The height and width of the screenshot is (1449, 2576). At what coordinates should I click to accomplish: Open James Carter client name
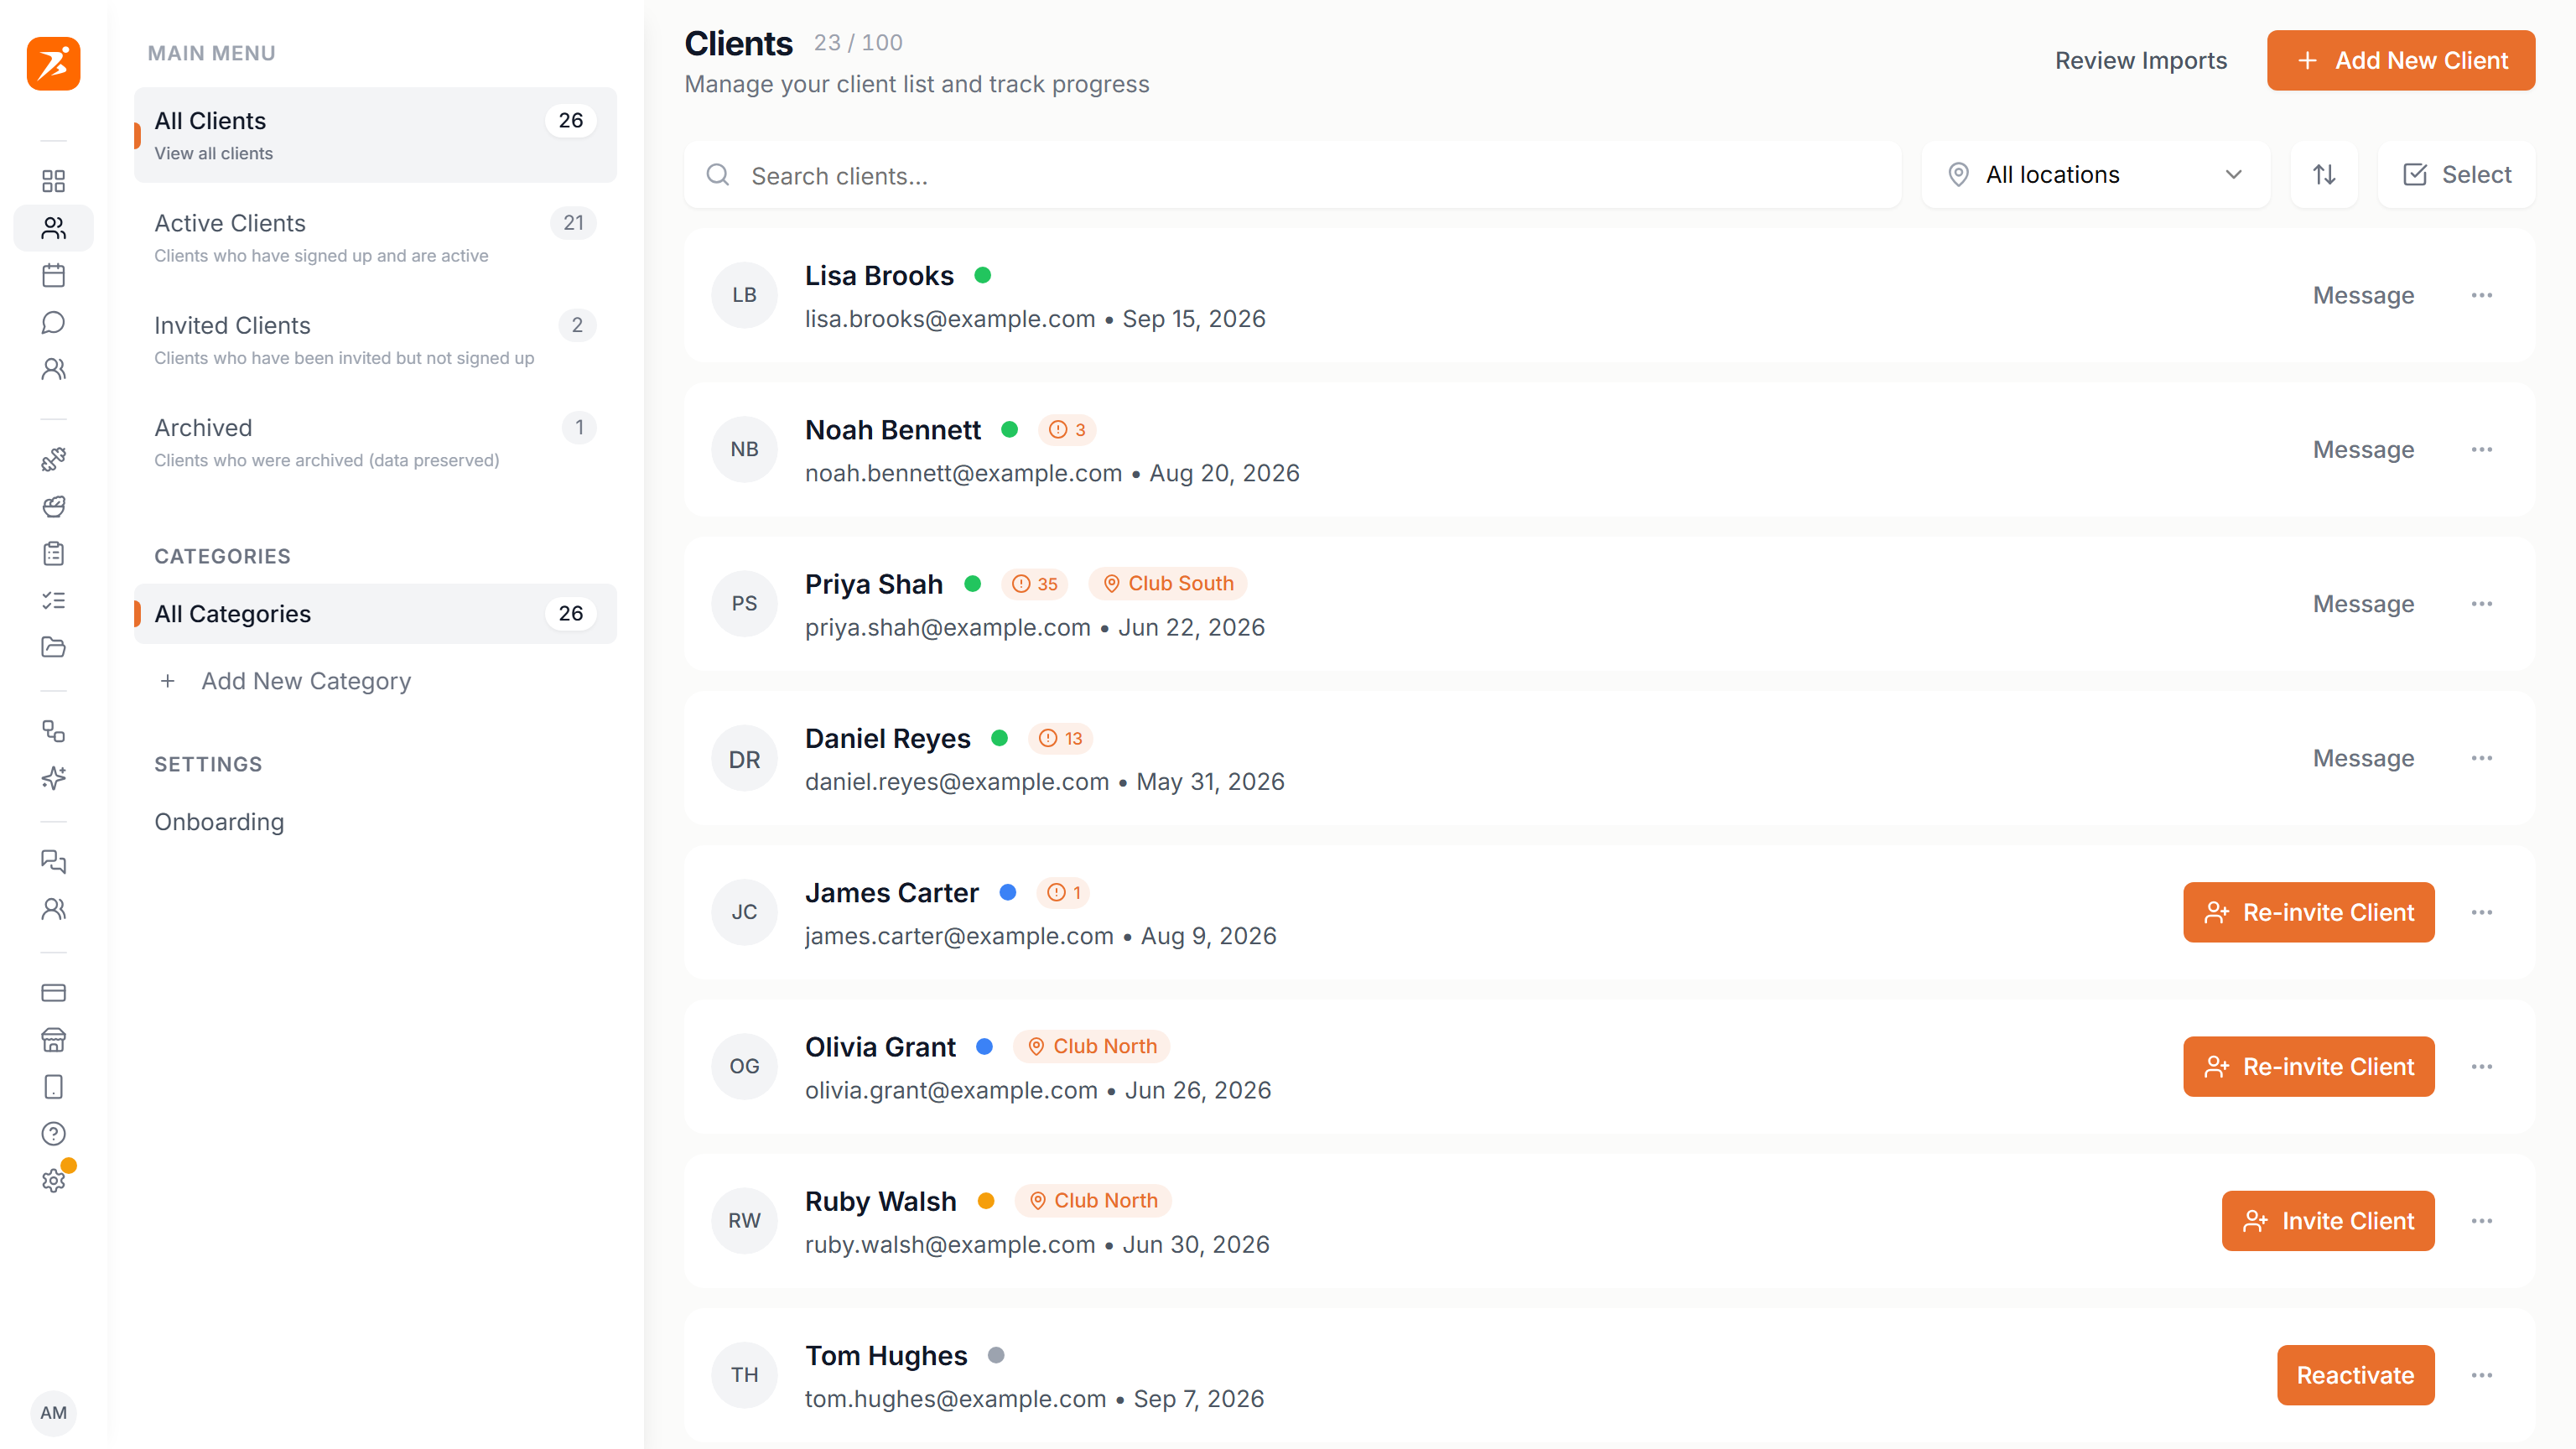click(891, 892)
